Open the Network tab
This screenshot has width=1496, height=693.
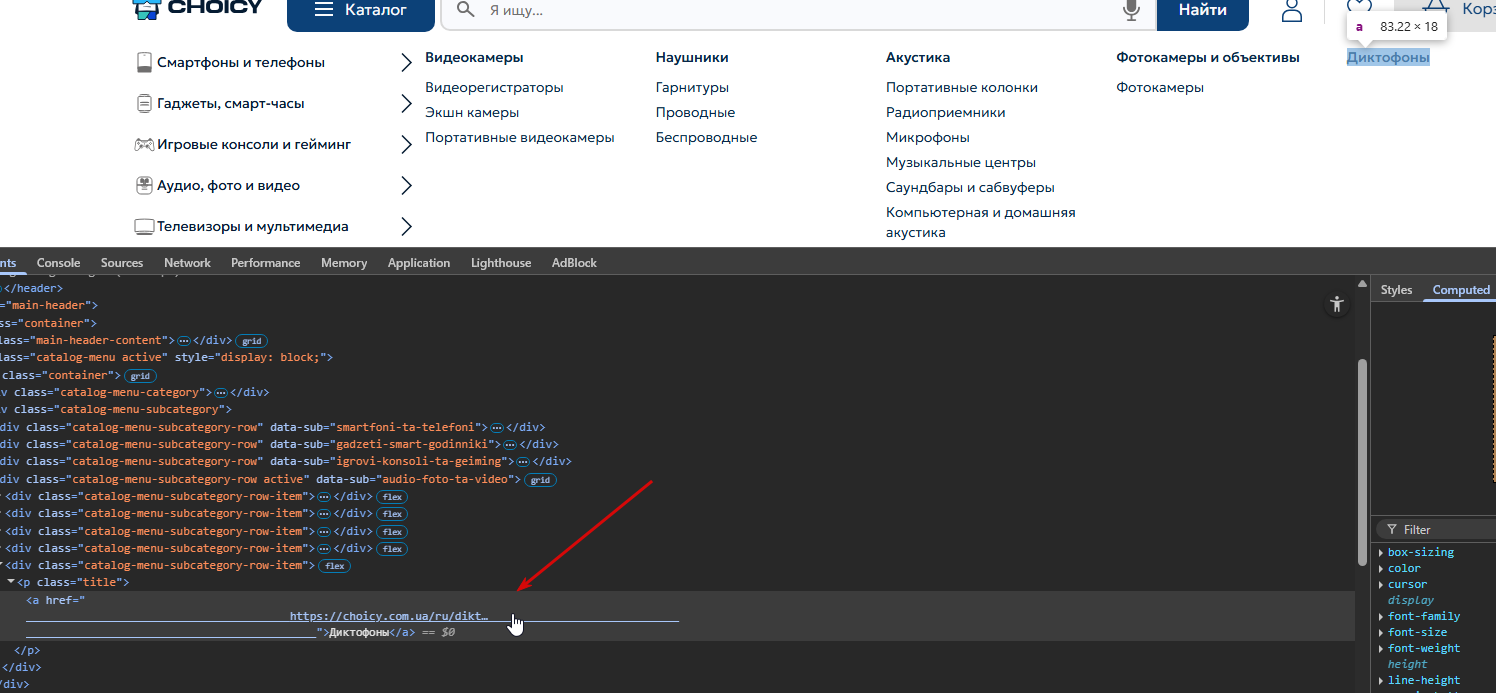pyautogui.click(x=187, y=263)
